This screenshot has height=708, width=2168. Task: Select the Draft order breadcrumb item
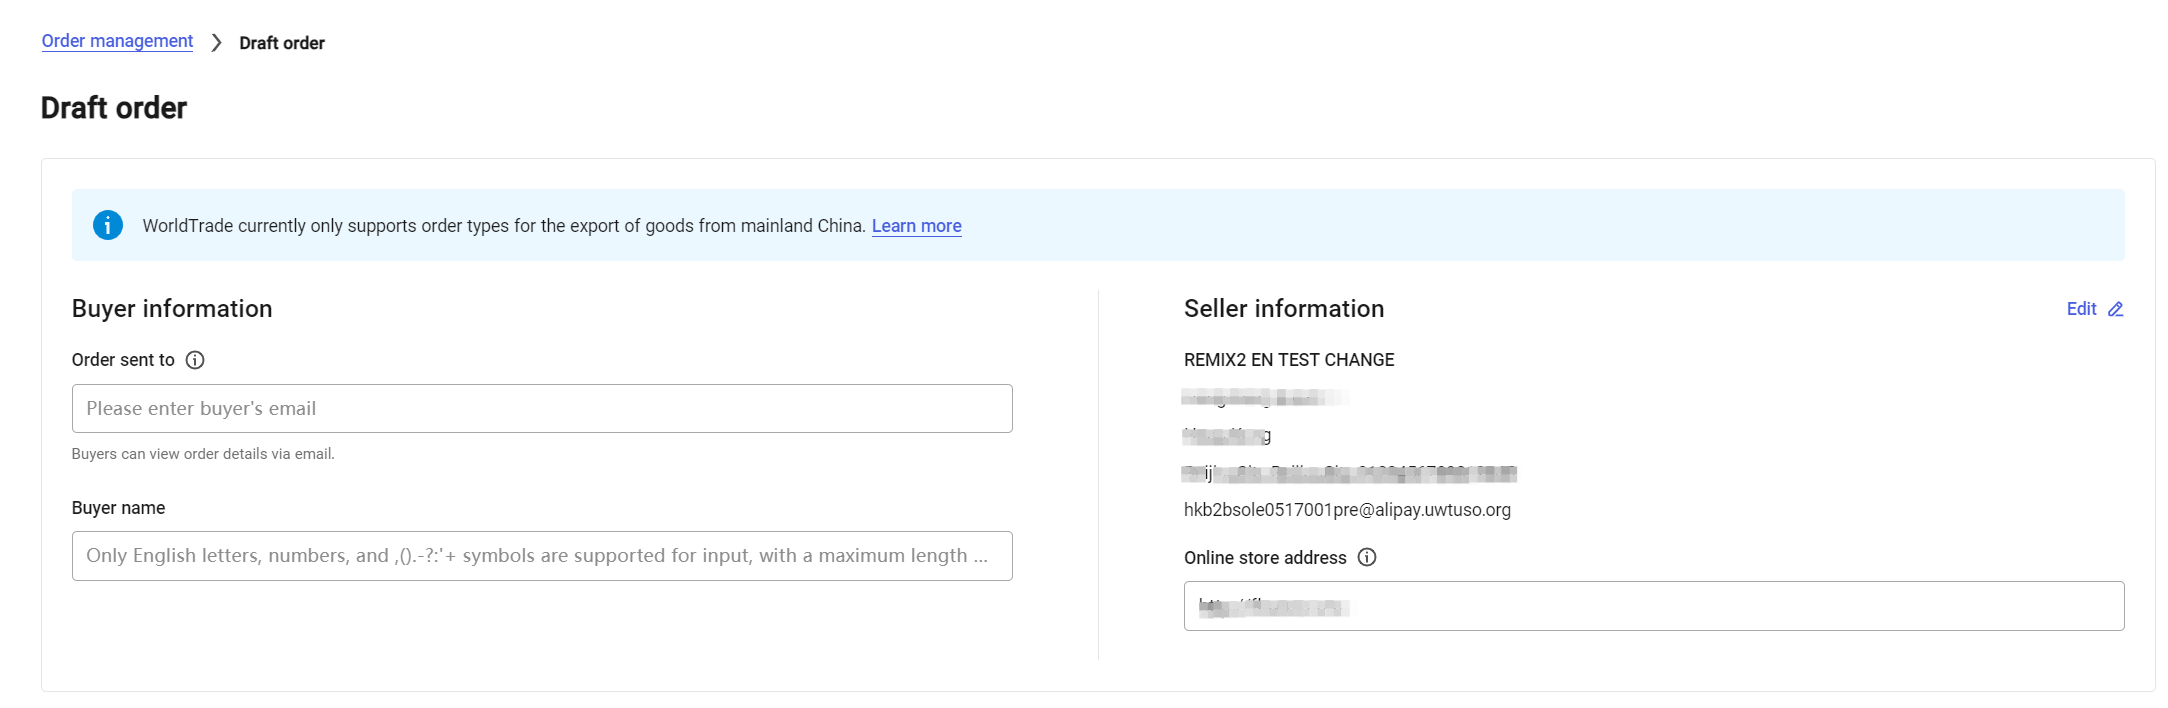(282, 43)
